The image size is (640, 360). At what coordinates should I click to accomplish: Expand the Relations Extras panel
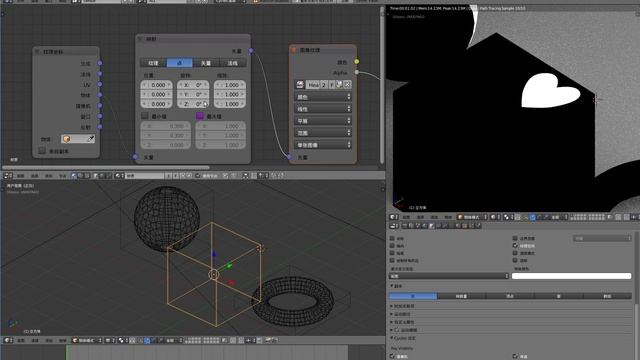(x=391, y=306)
